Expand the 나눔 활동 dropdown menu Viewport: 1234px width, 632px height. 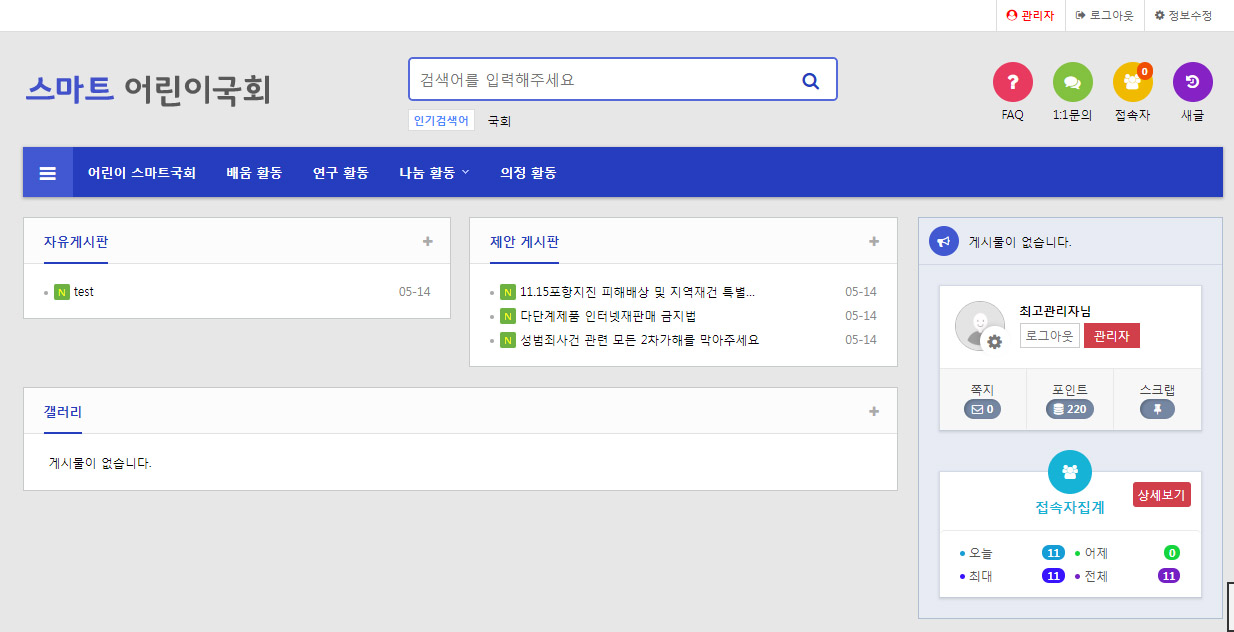(434, 173)
